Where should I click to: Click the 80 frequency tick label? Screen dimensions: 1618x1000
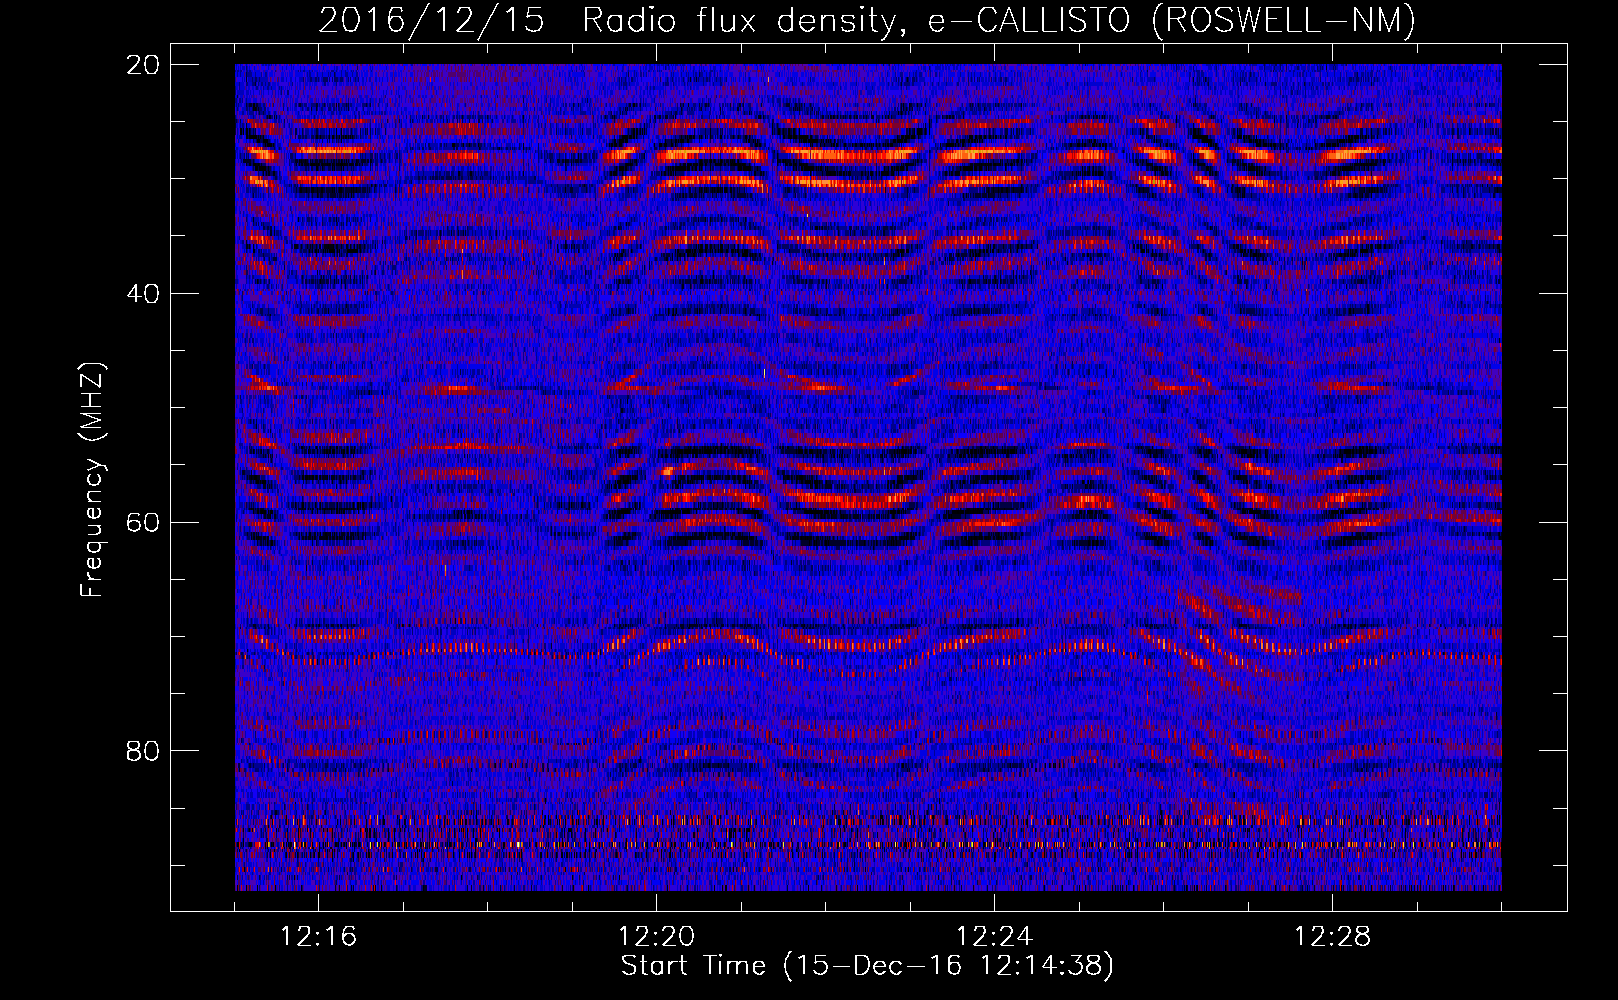point(143,751)
